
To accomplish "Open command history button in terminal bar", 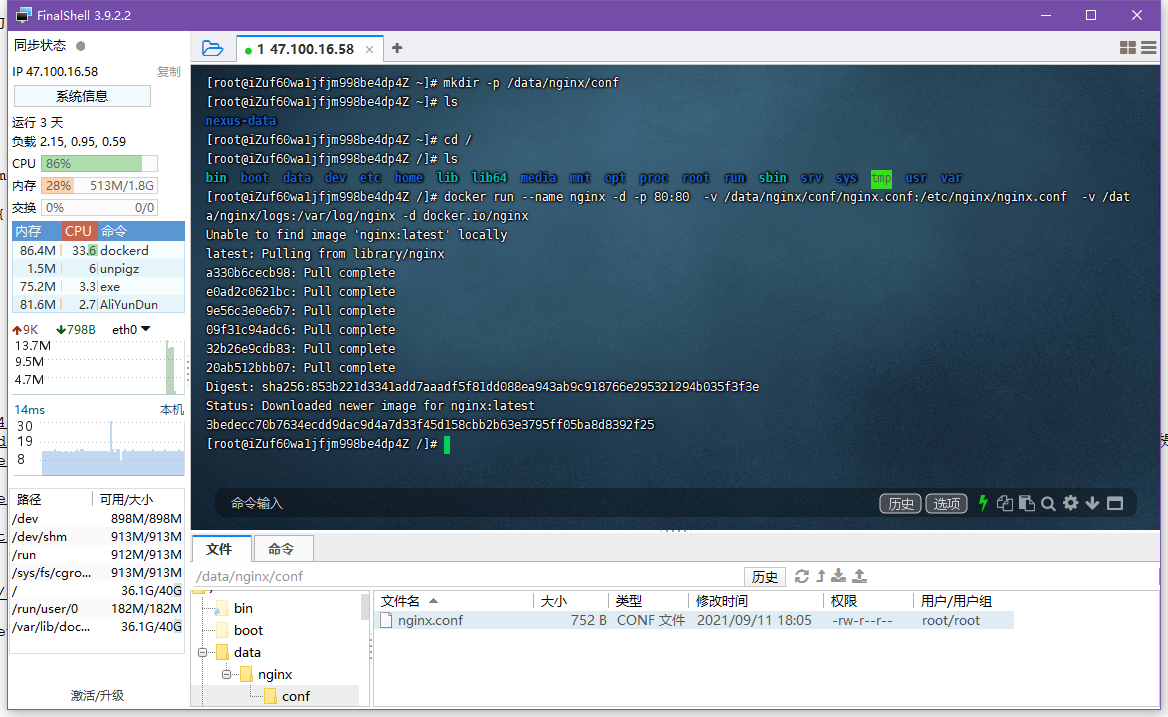I will click(901, 504).
